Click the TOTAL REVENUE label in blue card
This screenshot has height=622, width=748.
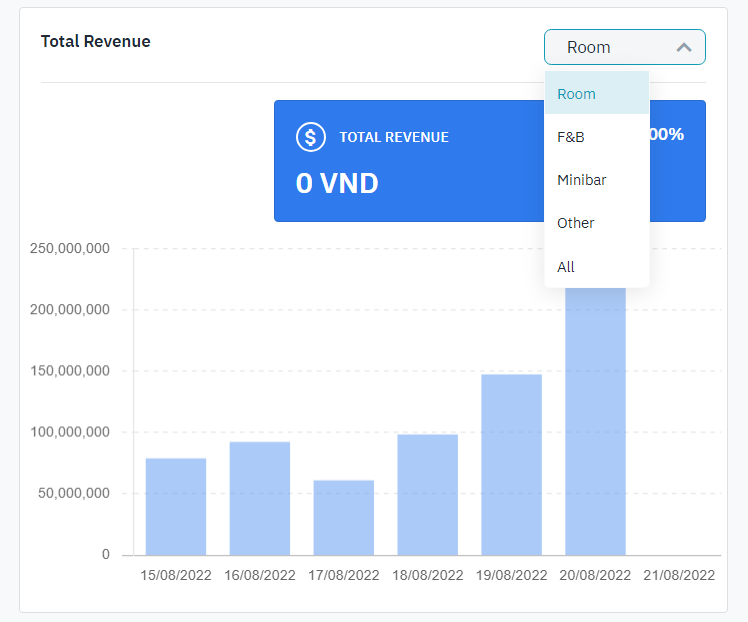click(x=394, y=137)
